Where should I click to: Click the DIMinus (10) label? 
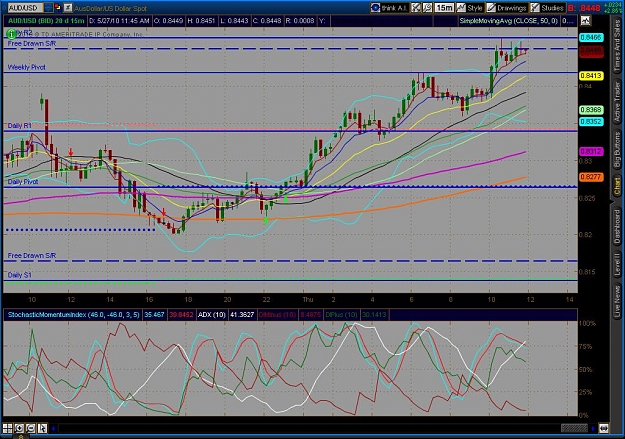[x=277, y=315]
